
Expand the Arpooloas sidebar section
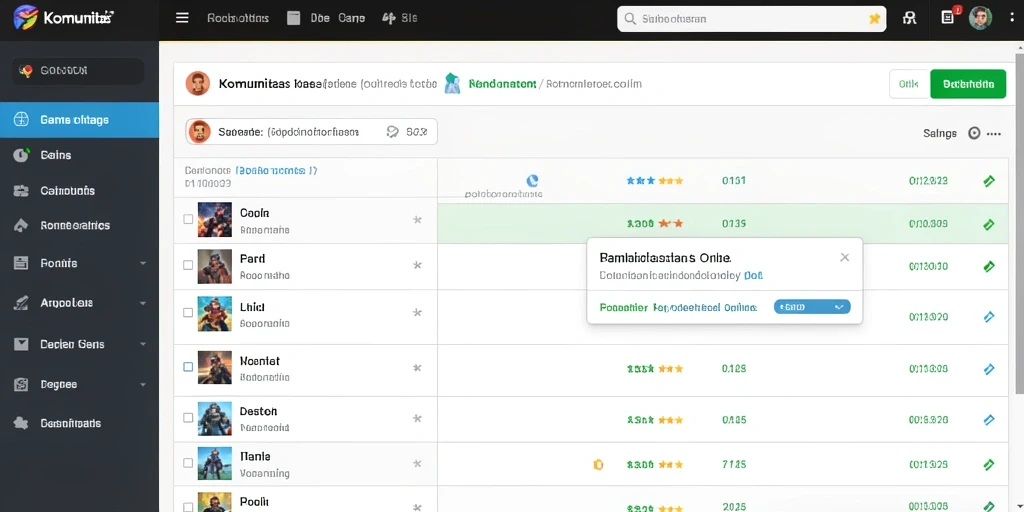tap(142, 303)
